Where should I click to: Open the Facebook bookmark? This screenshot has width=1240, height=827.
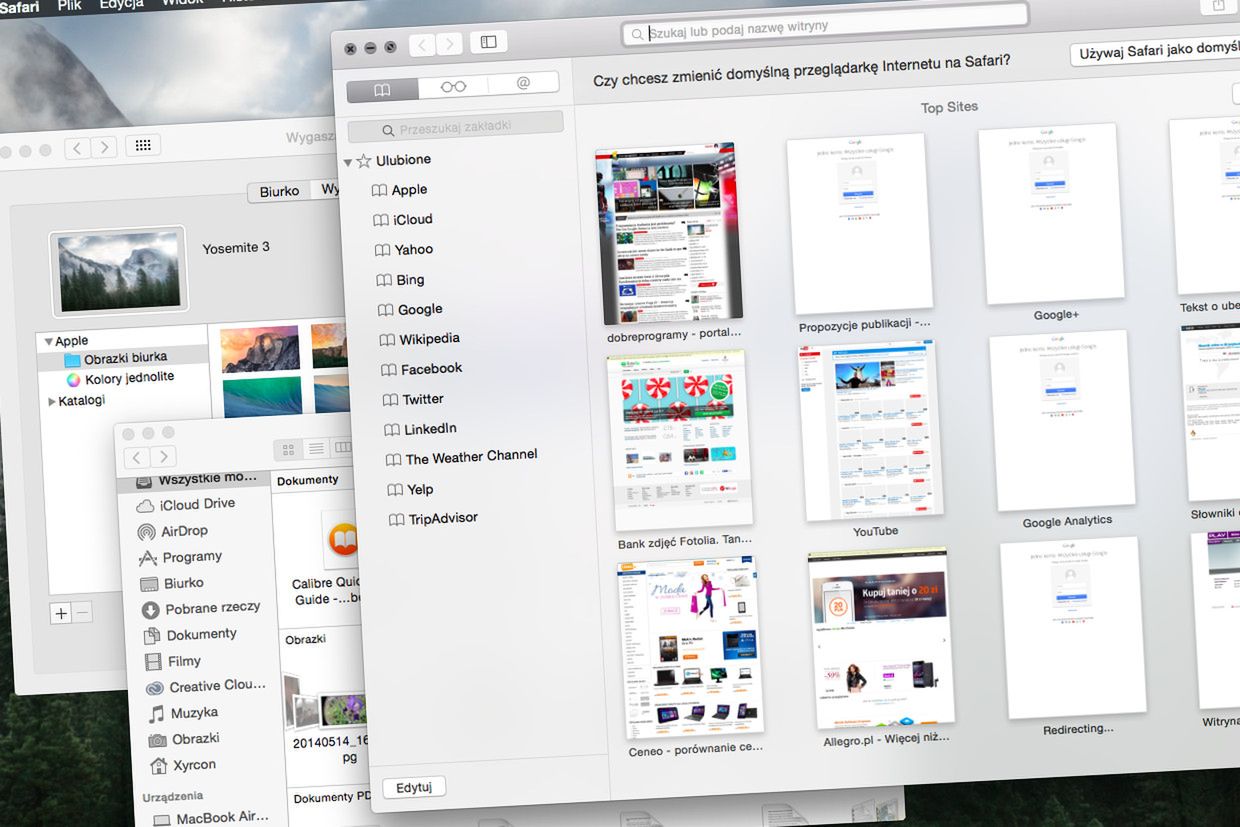tap(421, 369)
